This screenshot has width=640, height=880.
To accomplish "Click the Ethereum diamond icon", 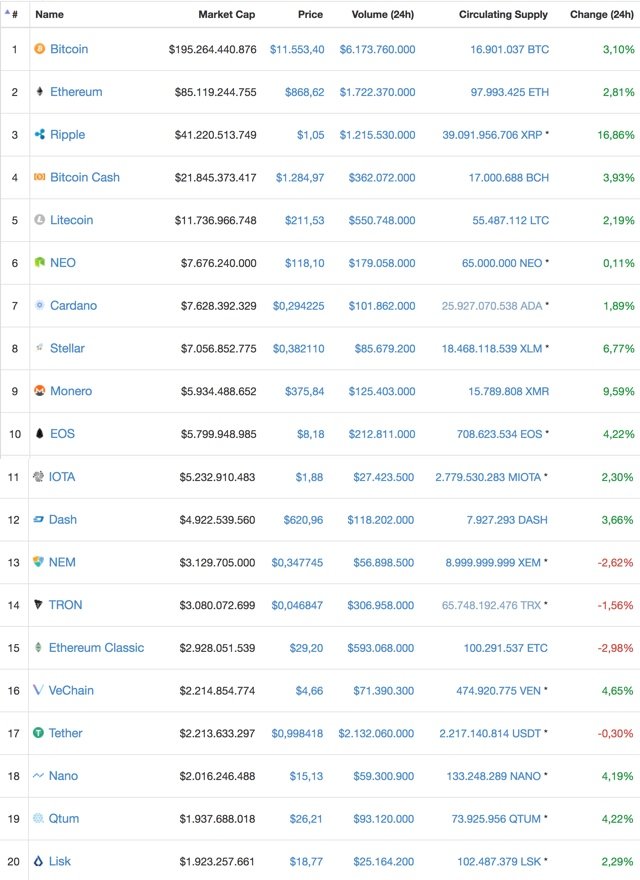I will click(39, 91).
